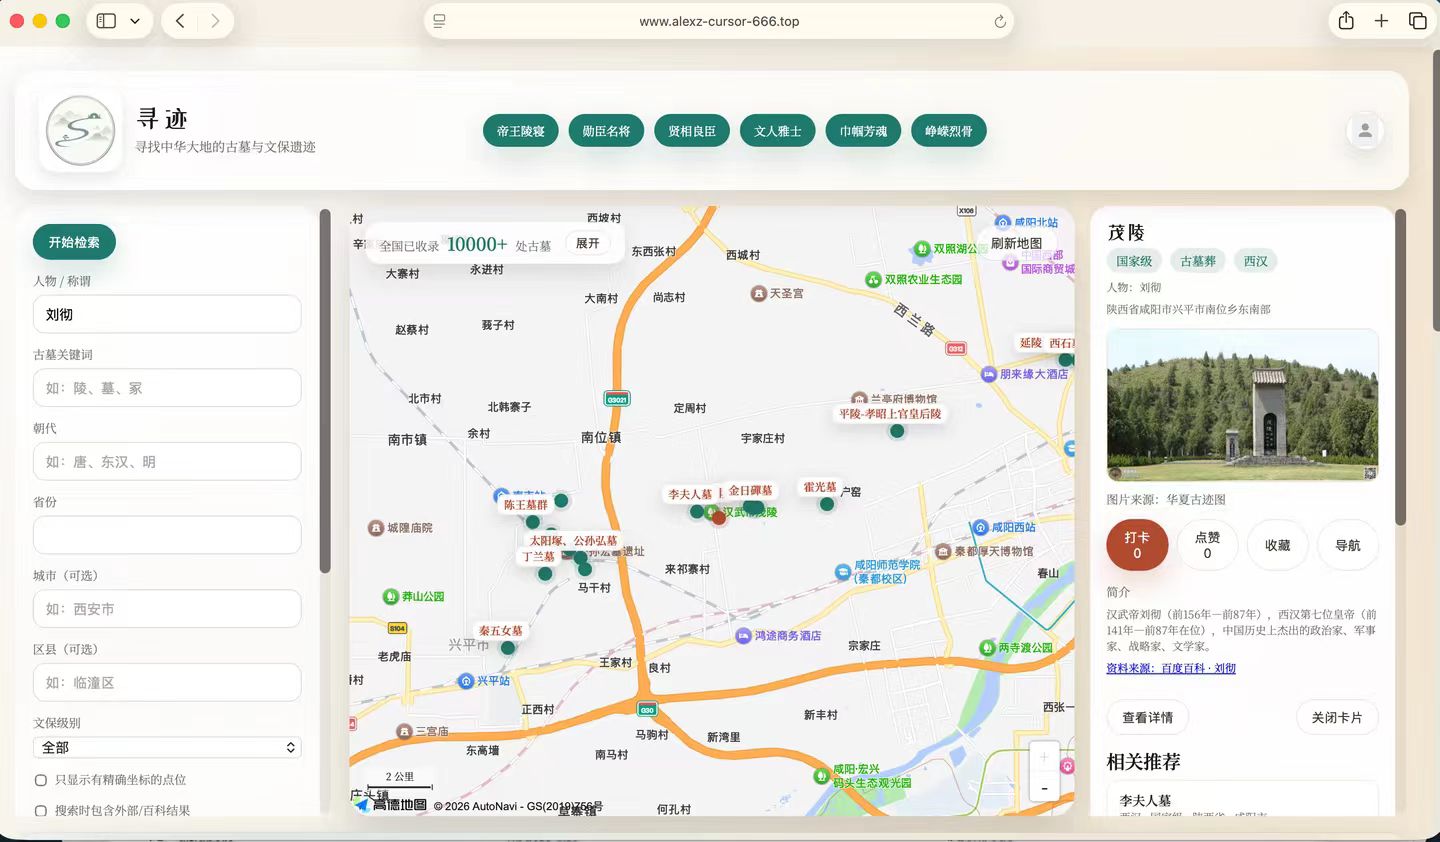Click the 寻迹 site logo
The width and height of the screenshot is (1440, 842).
[x=80, y=130]
